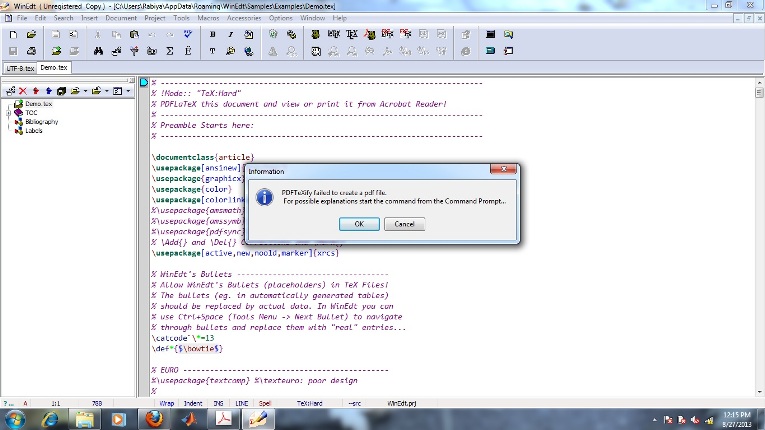Click OK in Information dialog
The image size is (765, 430).
[359, 224]
